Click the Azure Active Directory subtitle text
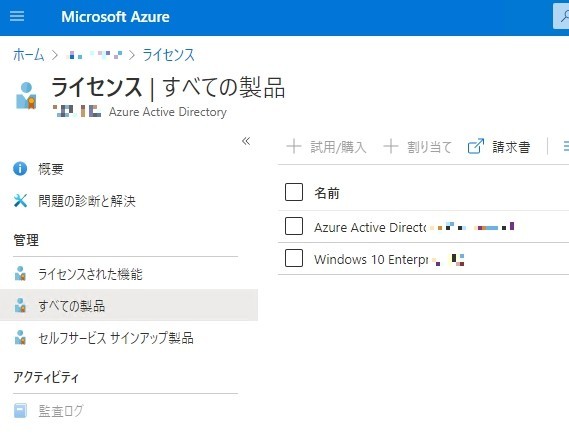The image size is (569, 437). click(168, 112)
